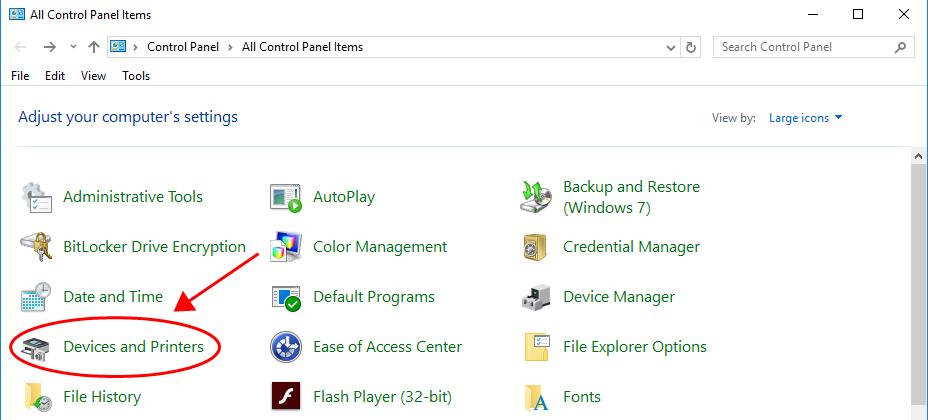Go forward with the Forward arrow

[50, 47]
